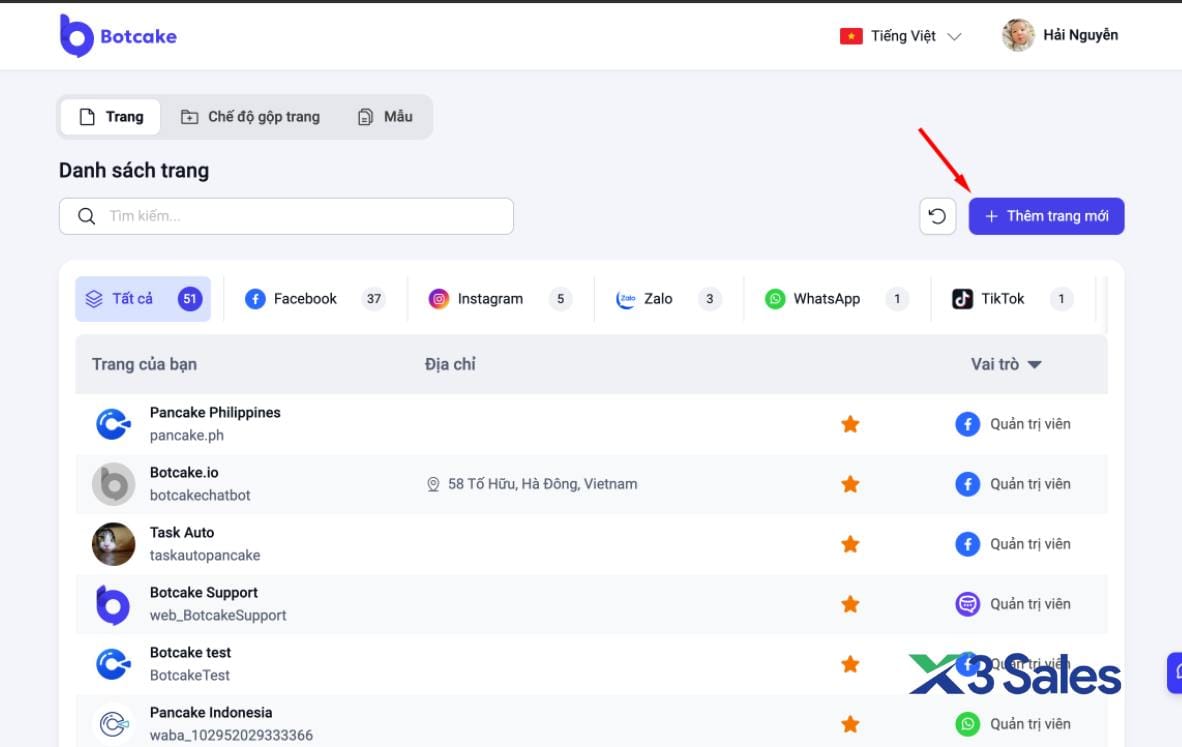This screenshot has width=1182, height=747.
Task: Click Facebook icon in Botcake.io row
Action: tap(967, 484)
